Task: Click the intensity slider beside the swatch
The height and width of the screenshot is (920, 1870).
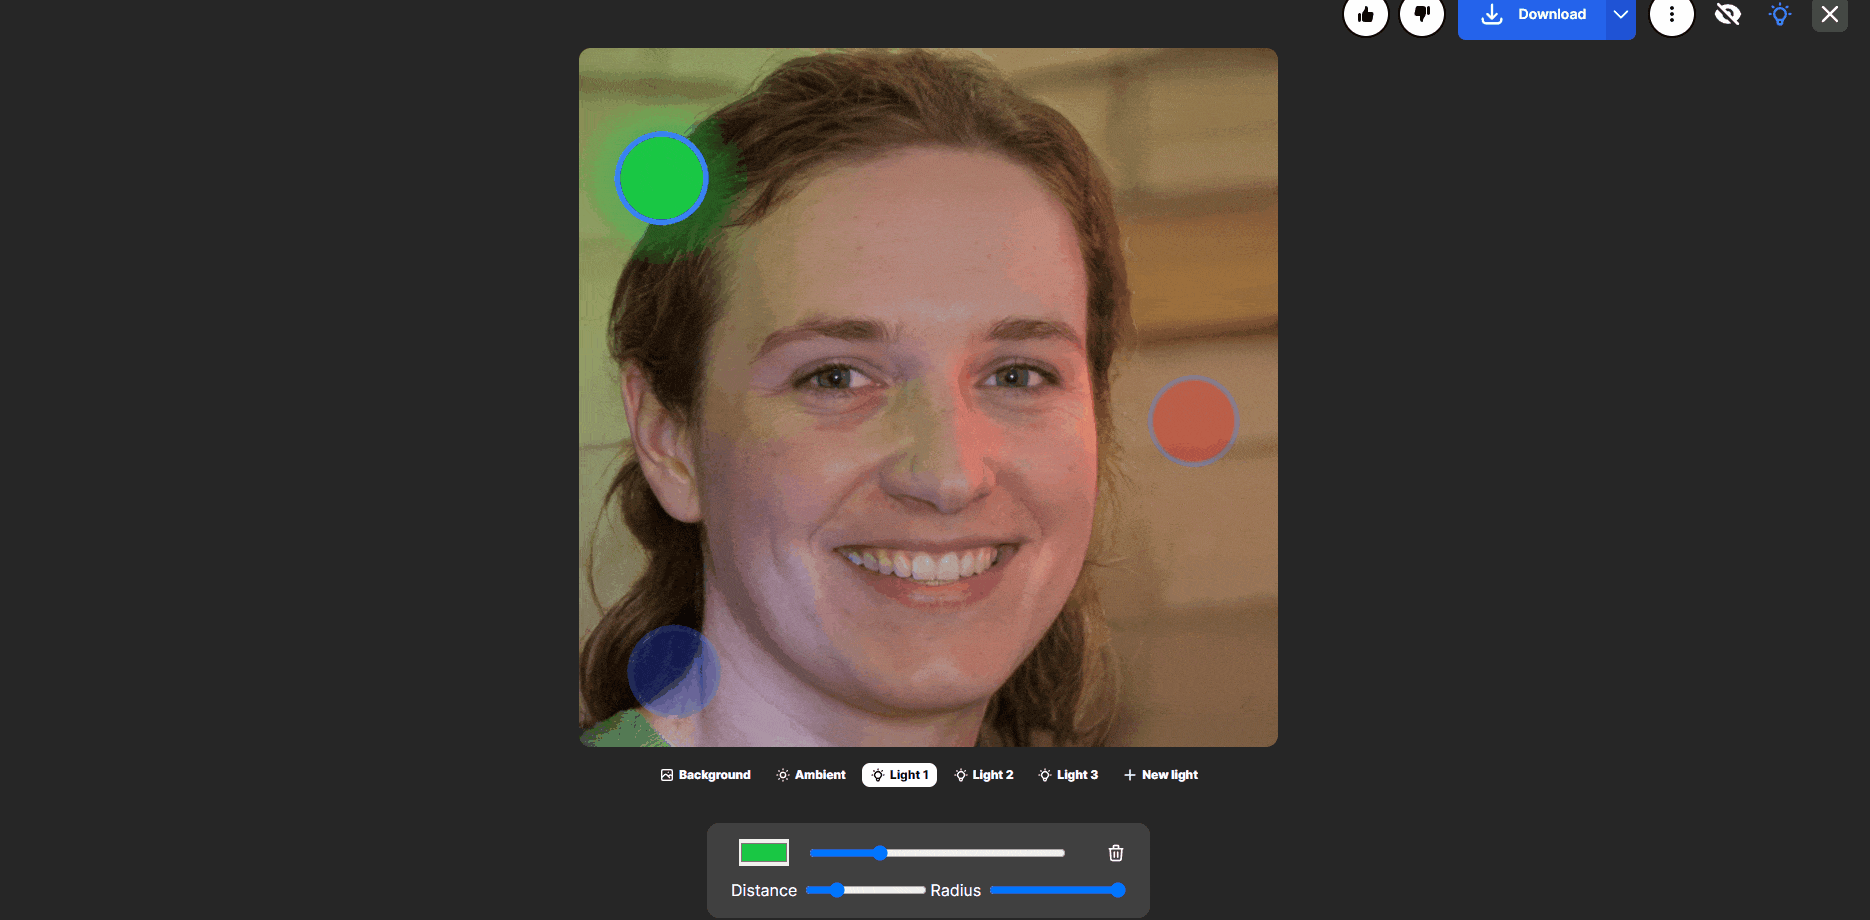Action: pyautogui.click(x=937, y=853)
